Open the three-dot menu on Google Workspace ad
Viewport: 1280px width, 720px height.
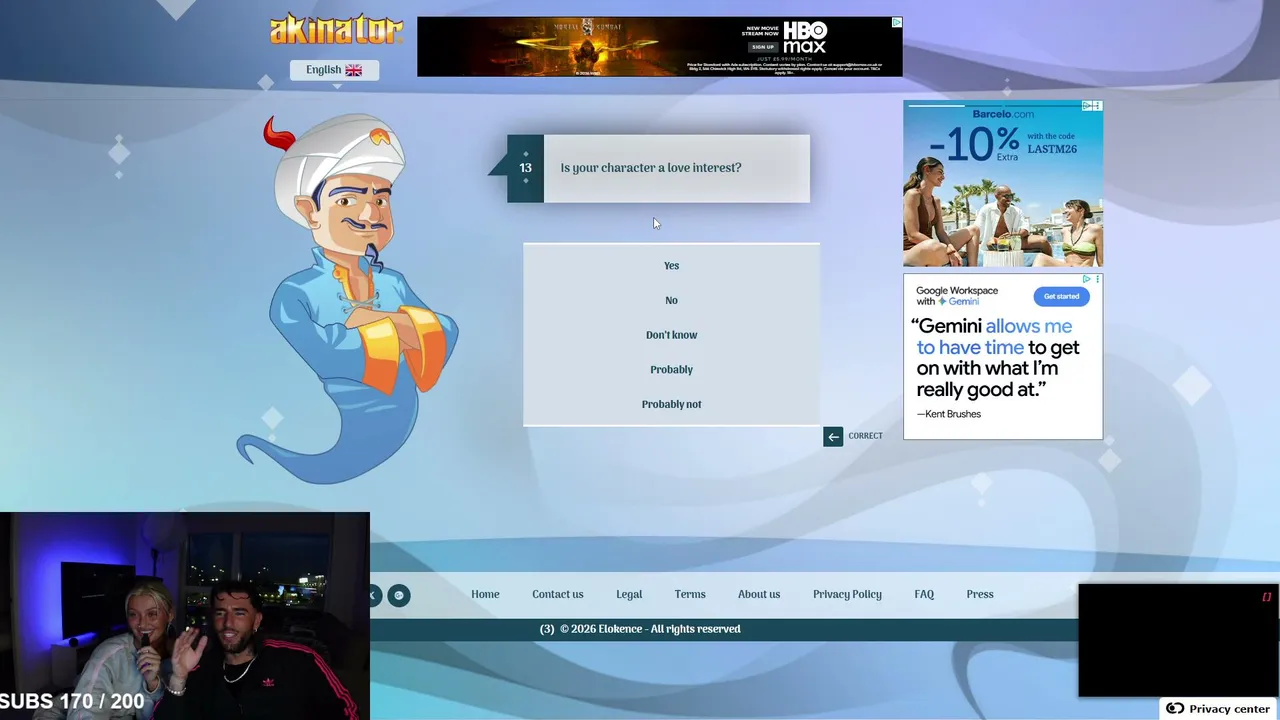(1097, 279)
